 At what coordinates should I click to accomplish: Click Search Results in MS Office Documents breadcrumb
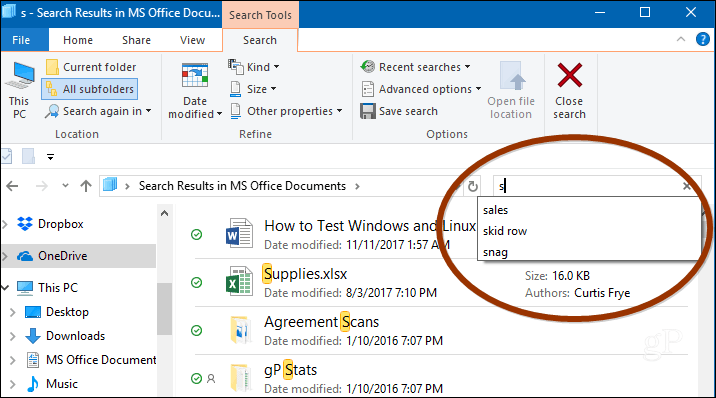[x=242, y=186]
